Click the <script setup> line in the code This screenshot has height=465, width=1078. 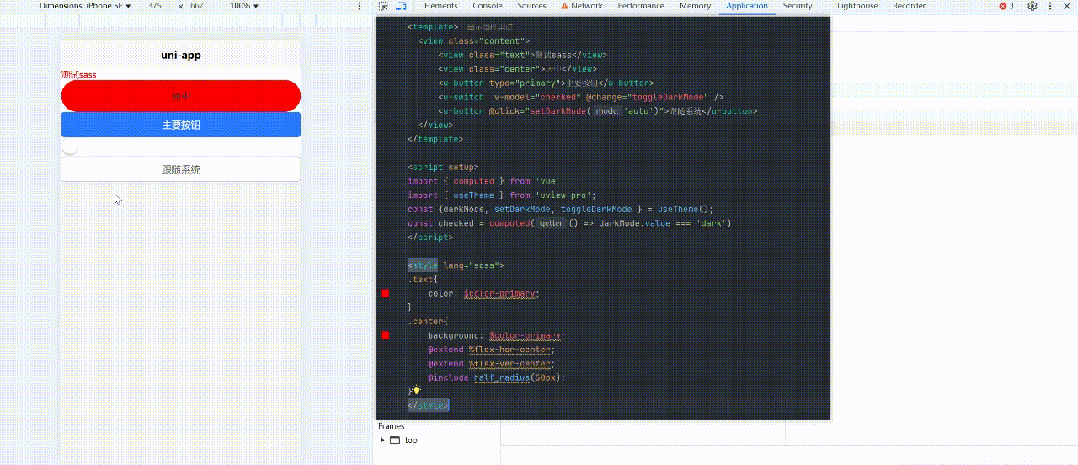(442, 167)
